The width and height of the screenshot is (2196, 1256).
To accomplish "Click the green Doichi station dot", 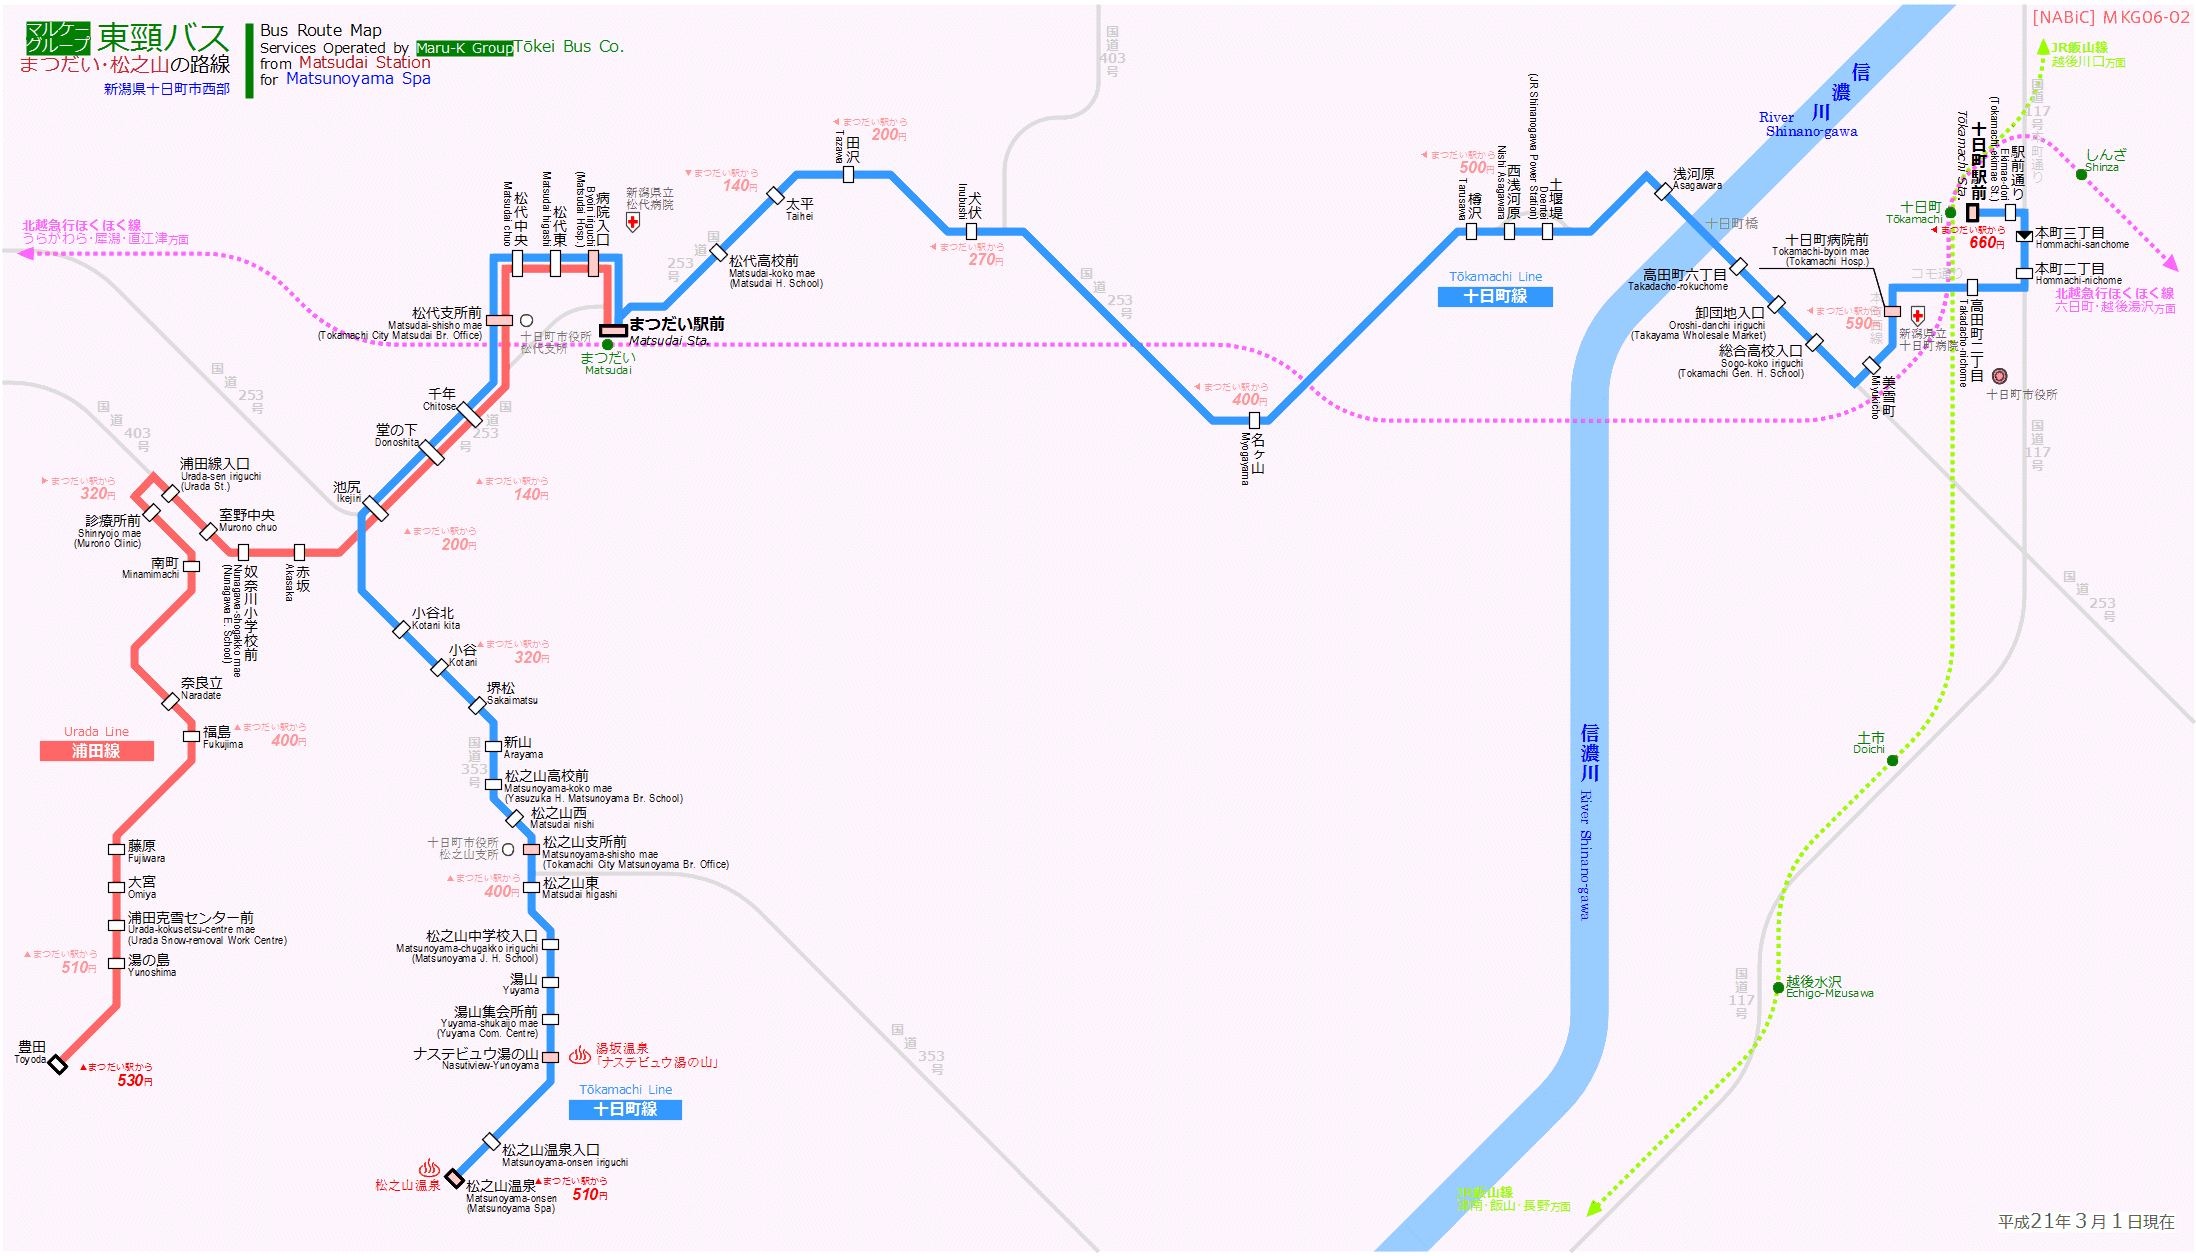I will click(1892, 760).
